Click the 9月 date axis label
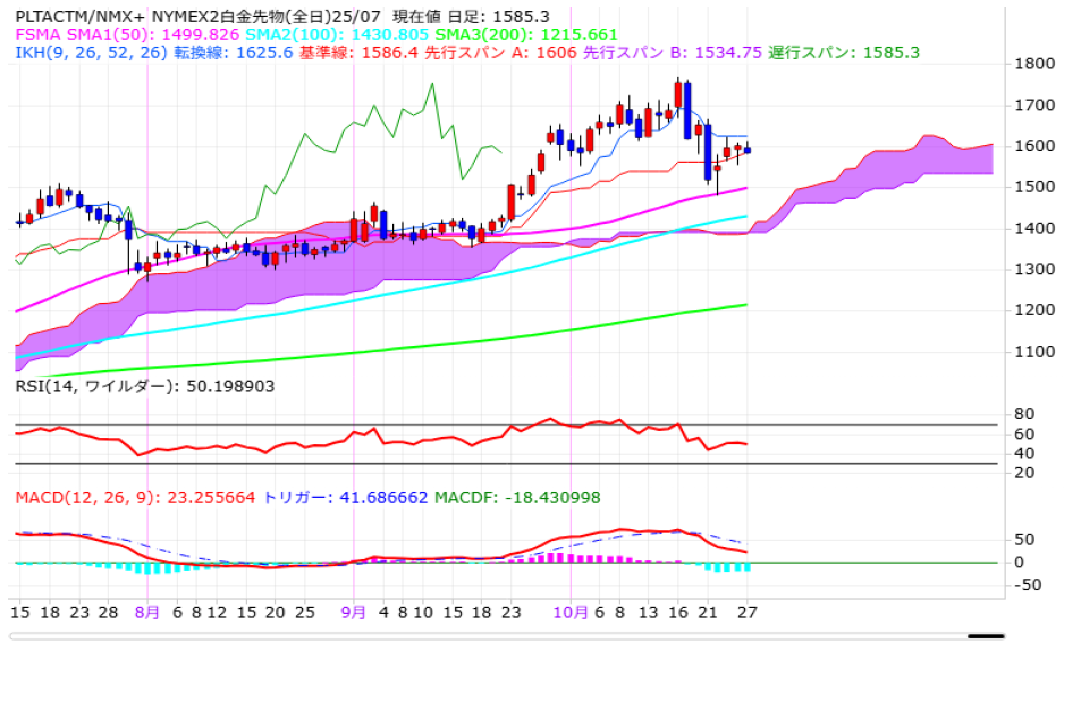Image resolution: width=1080 pixels, height=703 pixels. [x=354, y=610]
